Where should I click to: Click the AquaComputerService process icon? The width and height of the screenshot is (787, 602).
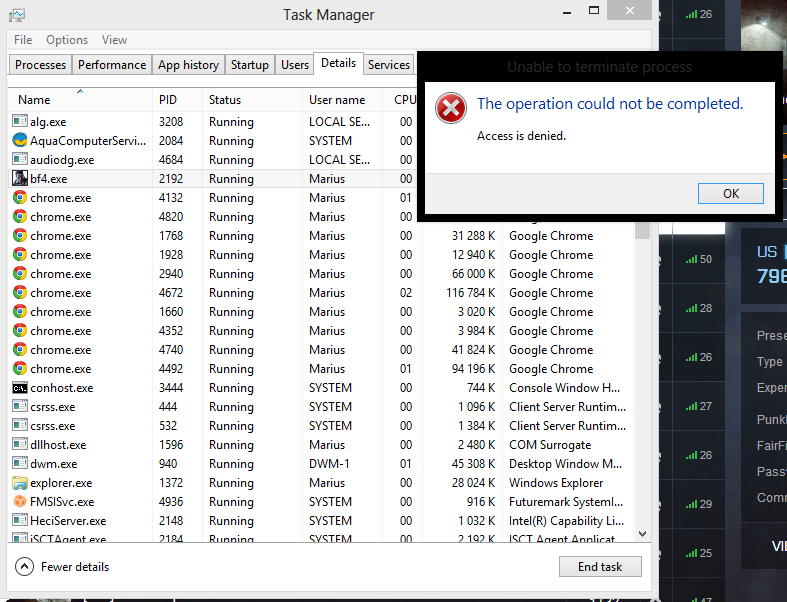coord(20,140)
